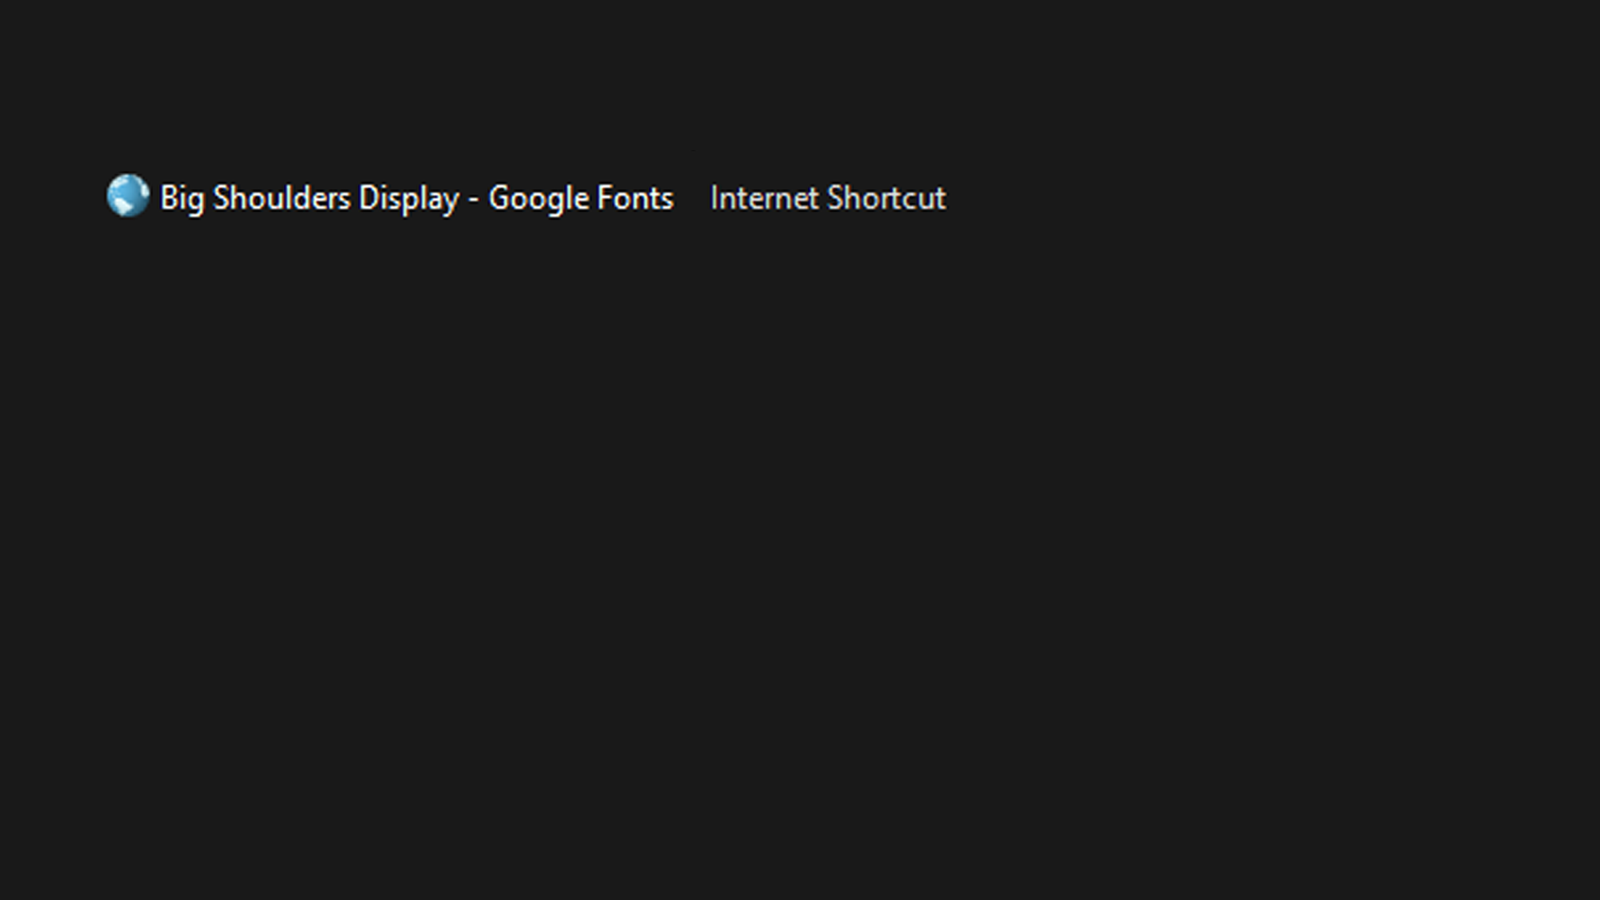Click the blue world icon beside the filename
Image resolution: width=1600 pixels, height=900 pixels.
pos(127,197)
